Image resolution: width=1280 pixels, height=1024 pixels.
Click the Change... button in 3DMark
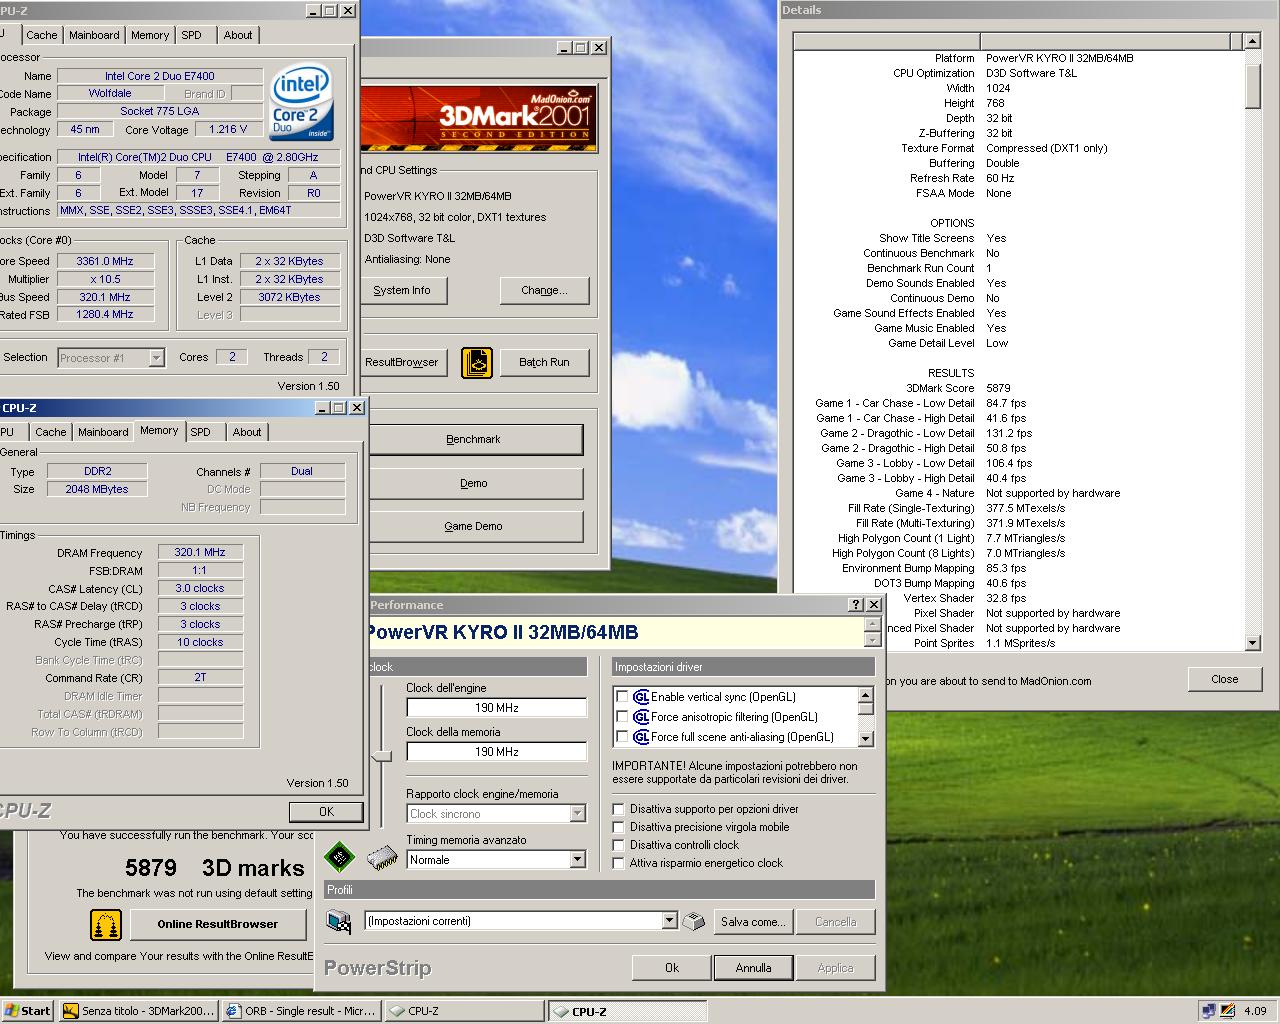coord(544,290)
